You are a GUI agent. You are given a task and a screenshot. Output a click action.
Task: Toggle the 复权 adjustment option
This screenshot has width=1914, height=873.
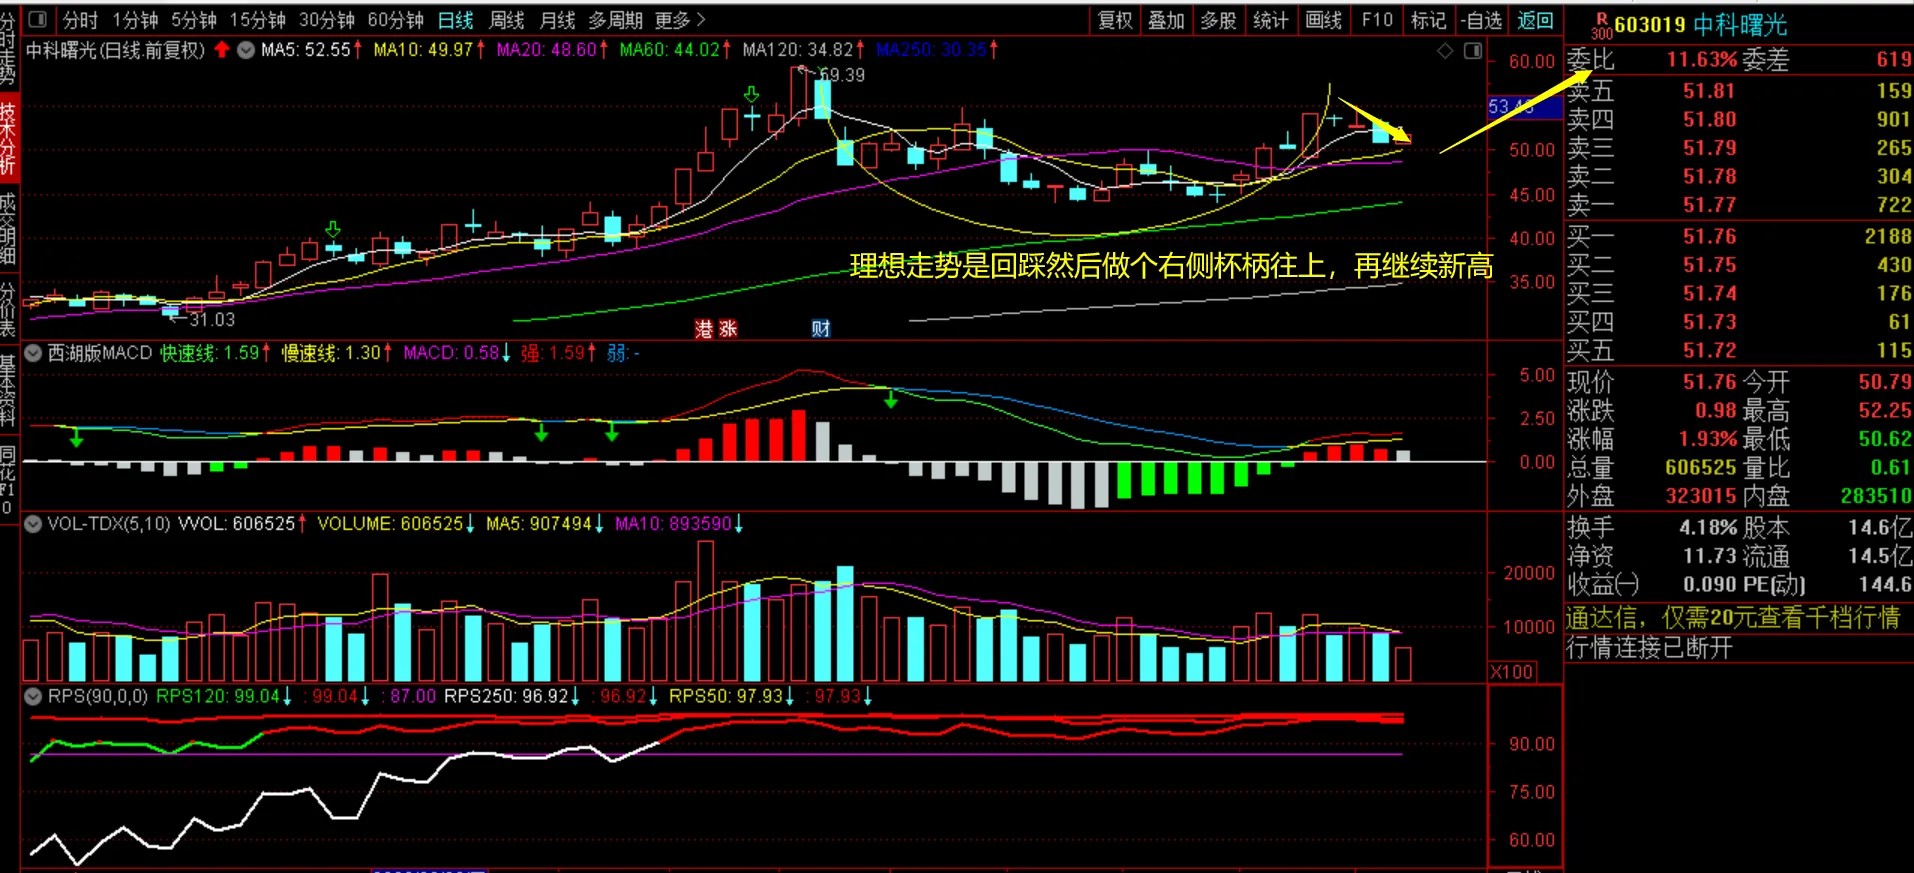click(1115, 19)
